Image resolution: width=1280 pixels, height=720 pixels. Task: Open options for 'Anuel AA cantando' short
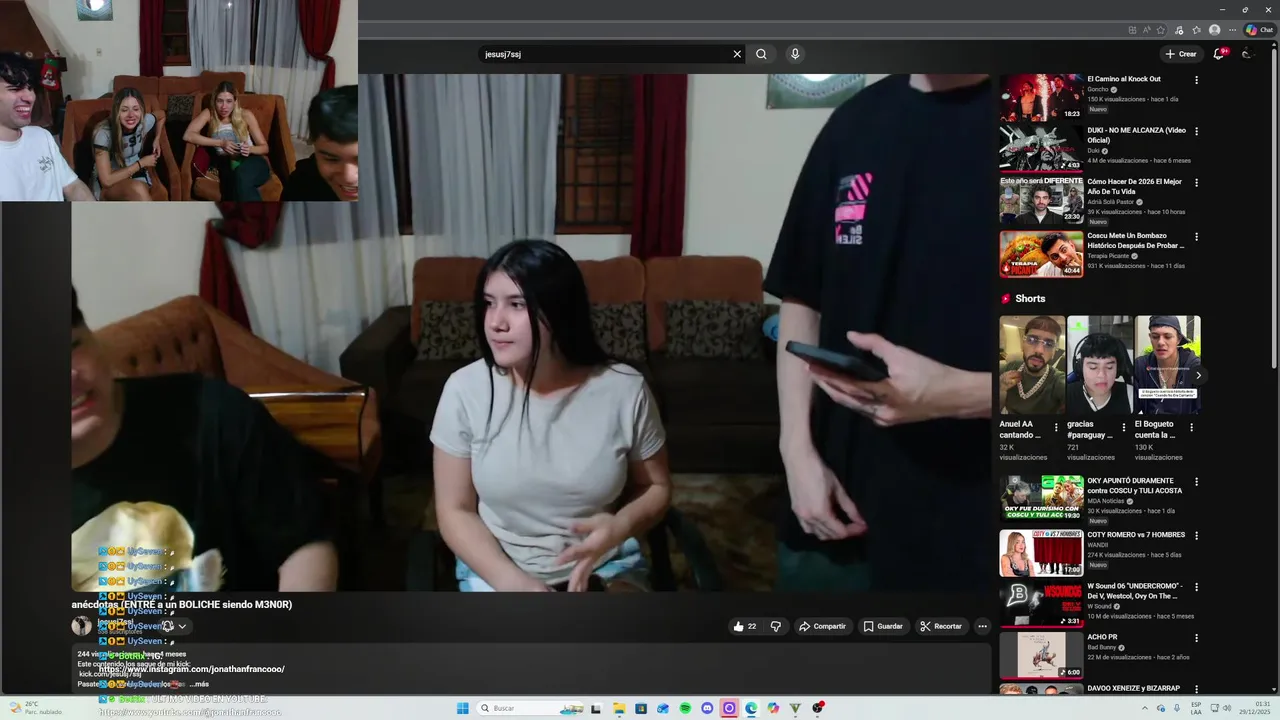tap(1056, 427)
